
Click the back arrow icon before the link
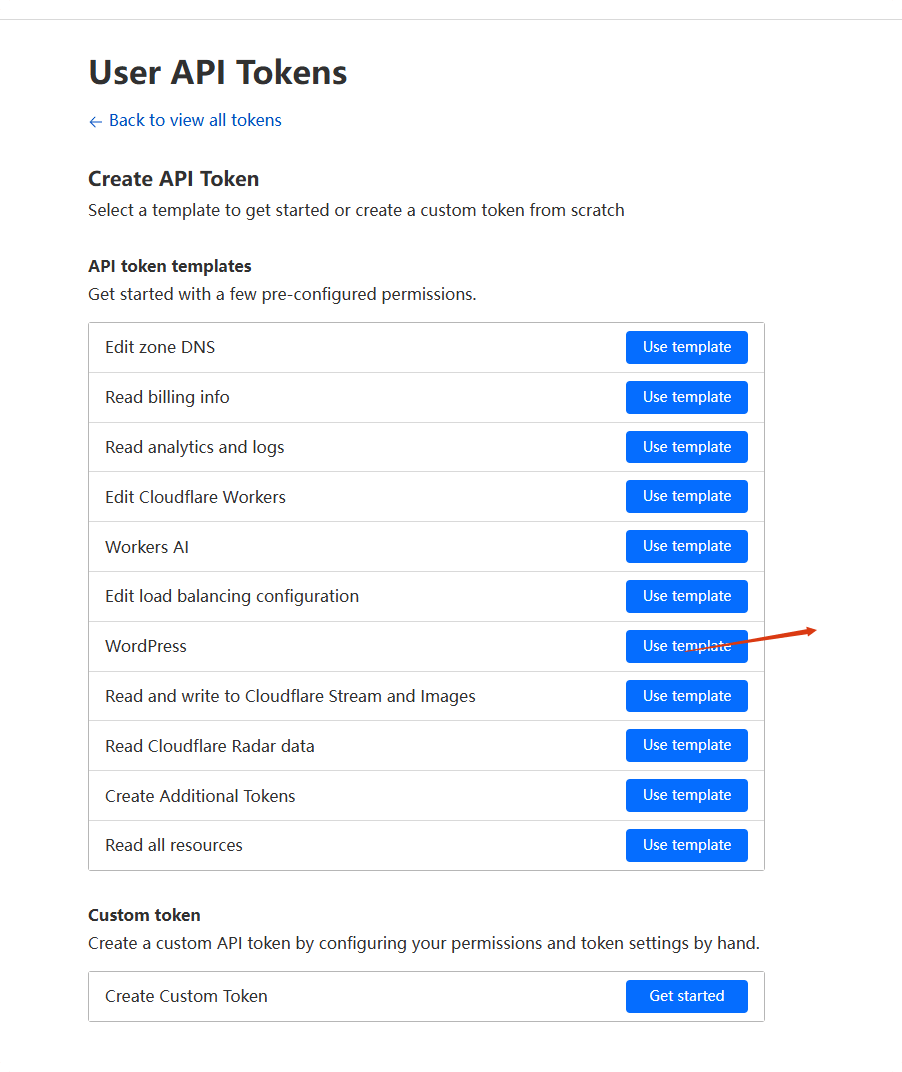coord(95,122)
